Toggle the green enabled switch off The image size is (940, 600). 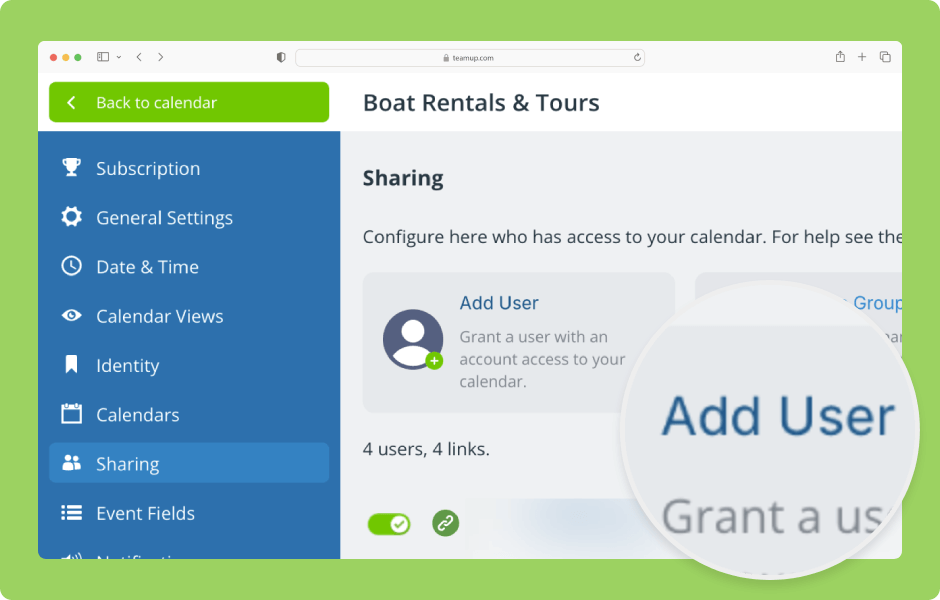[x=388, y=523]
